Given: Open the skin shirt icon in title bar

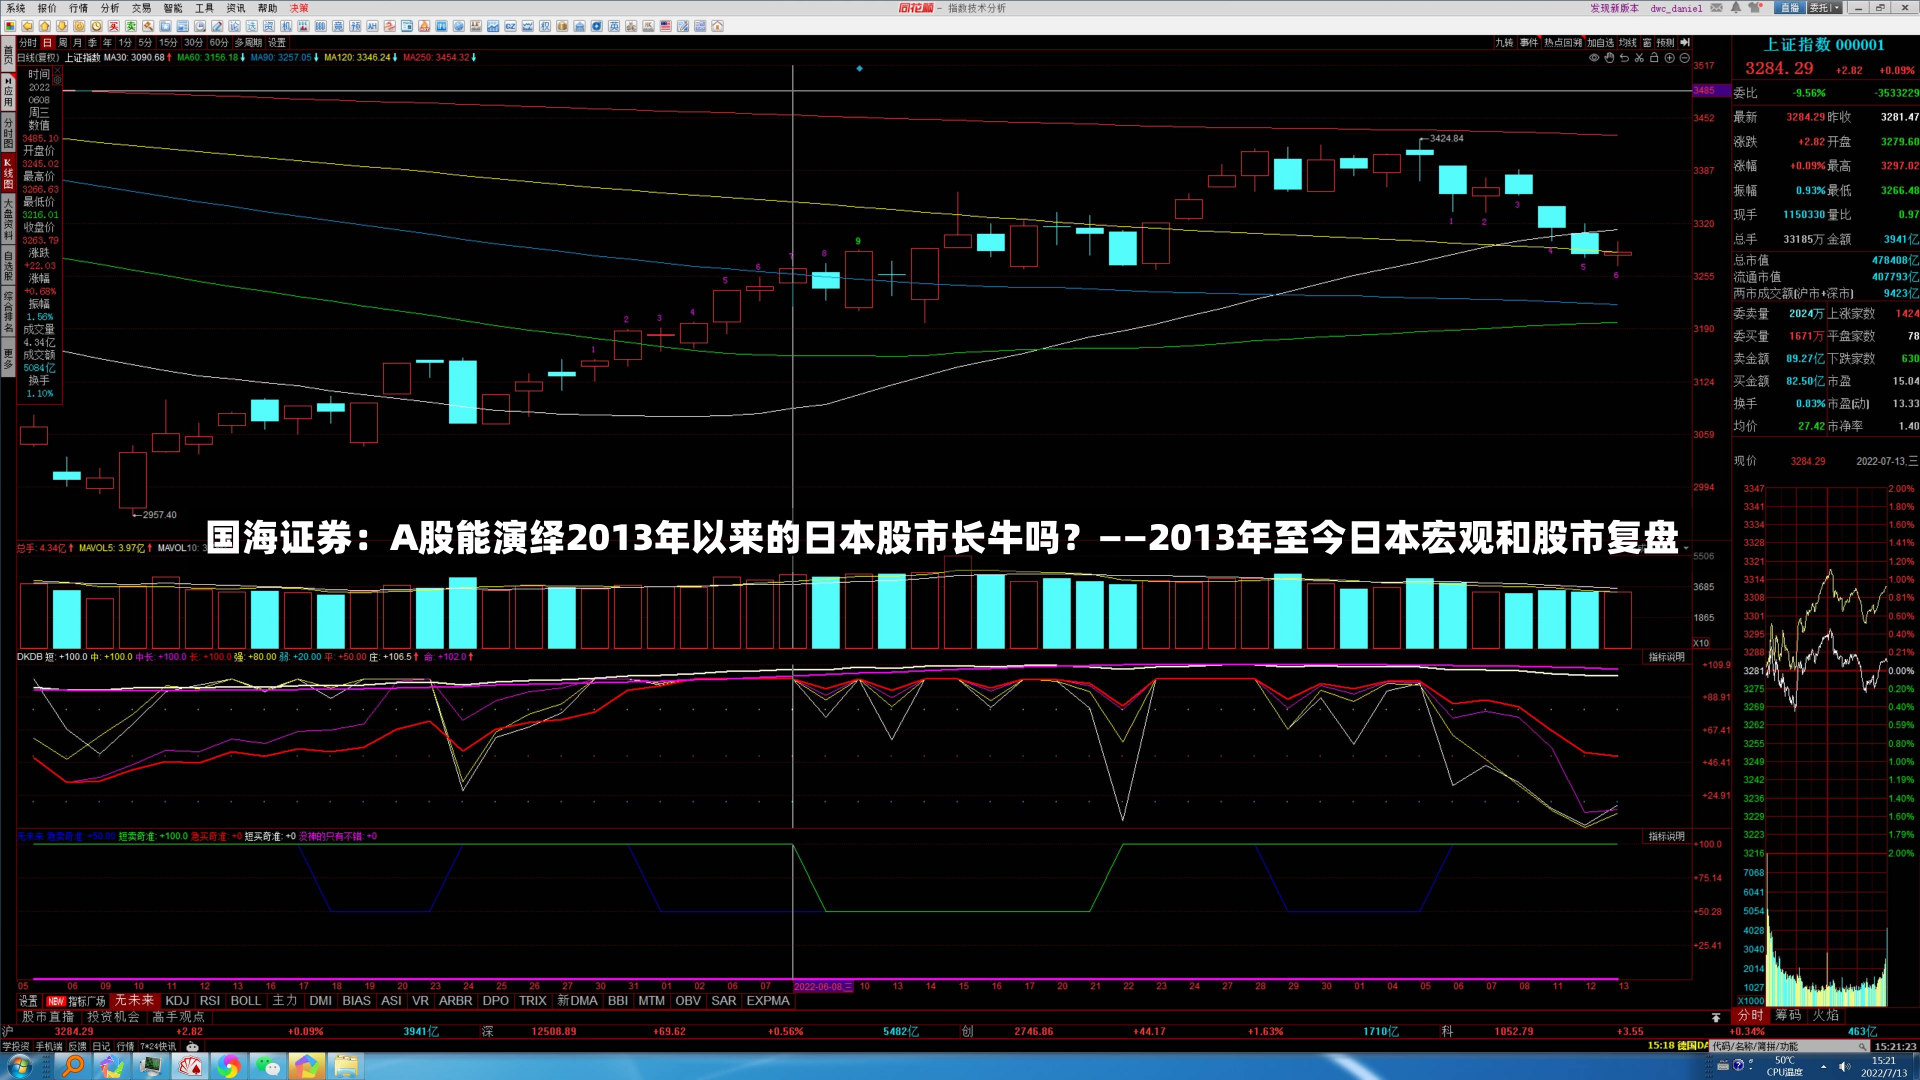Looking at the screenshot, I should pos(1756,8).
